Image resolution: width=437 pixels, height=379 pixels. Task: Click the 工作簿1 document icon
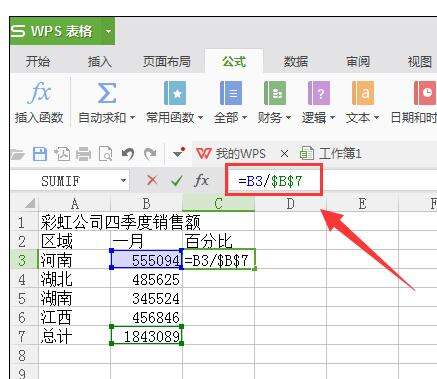click(x=307, y=153)
